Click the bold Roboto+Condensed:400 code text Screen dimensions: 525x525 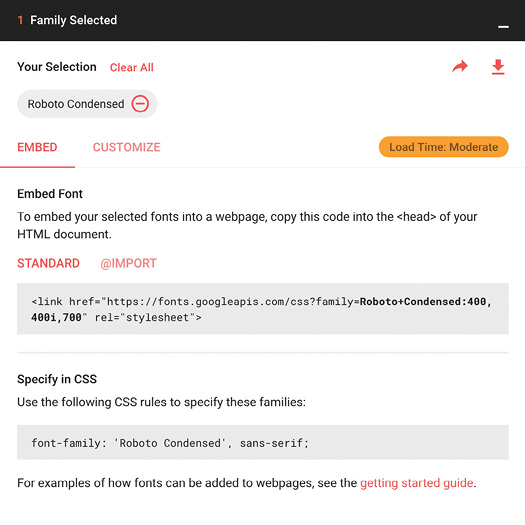425,301
